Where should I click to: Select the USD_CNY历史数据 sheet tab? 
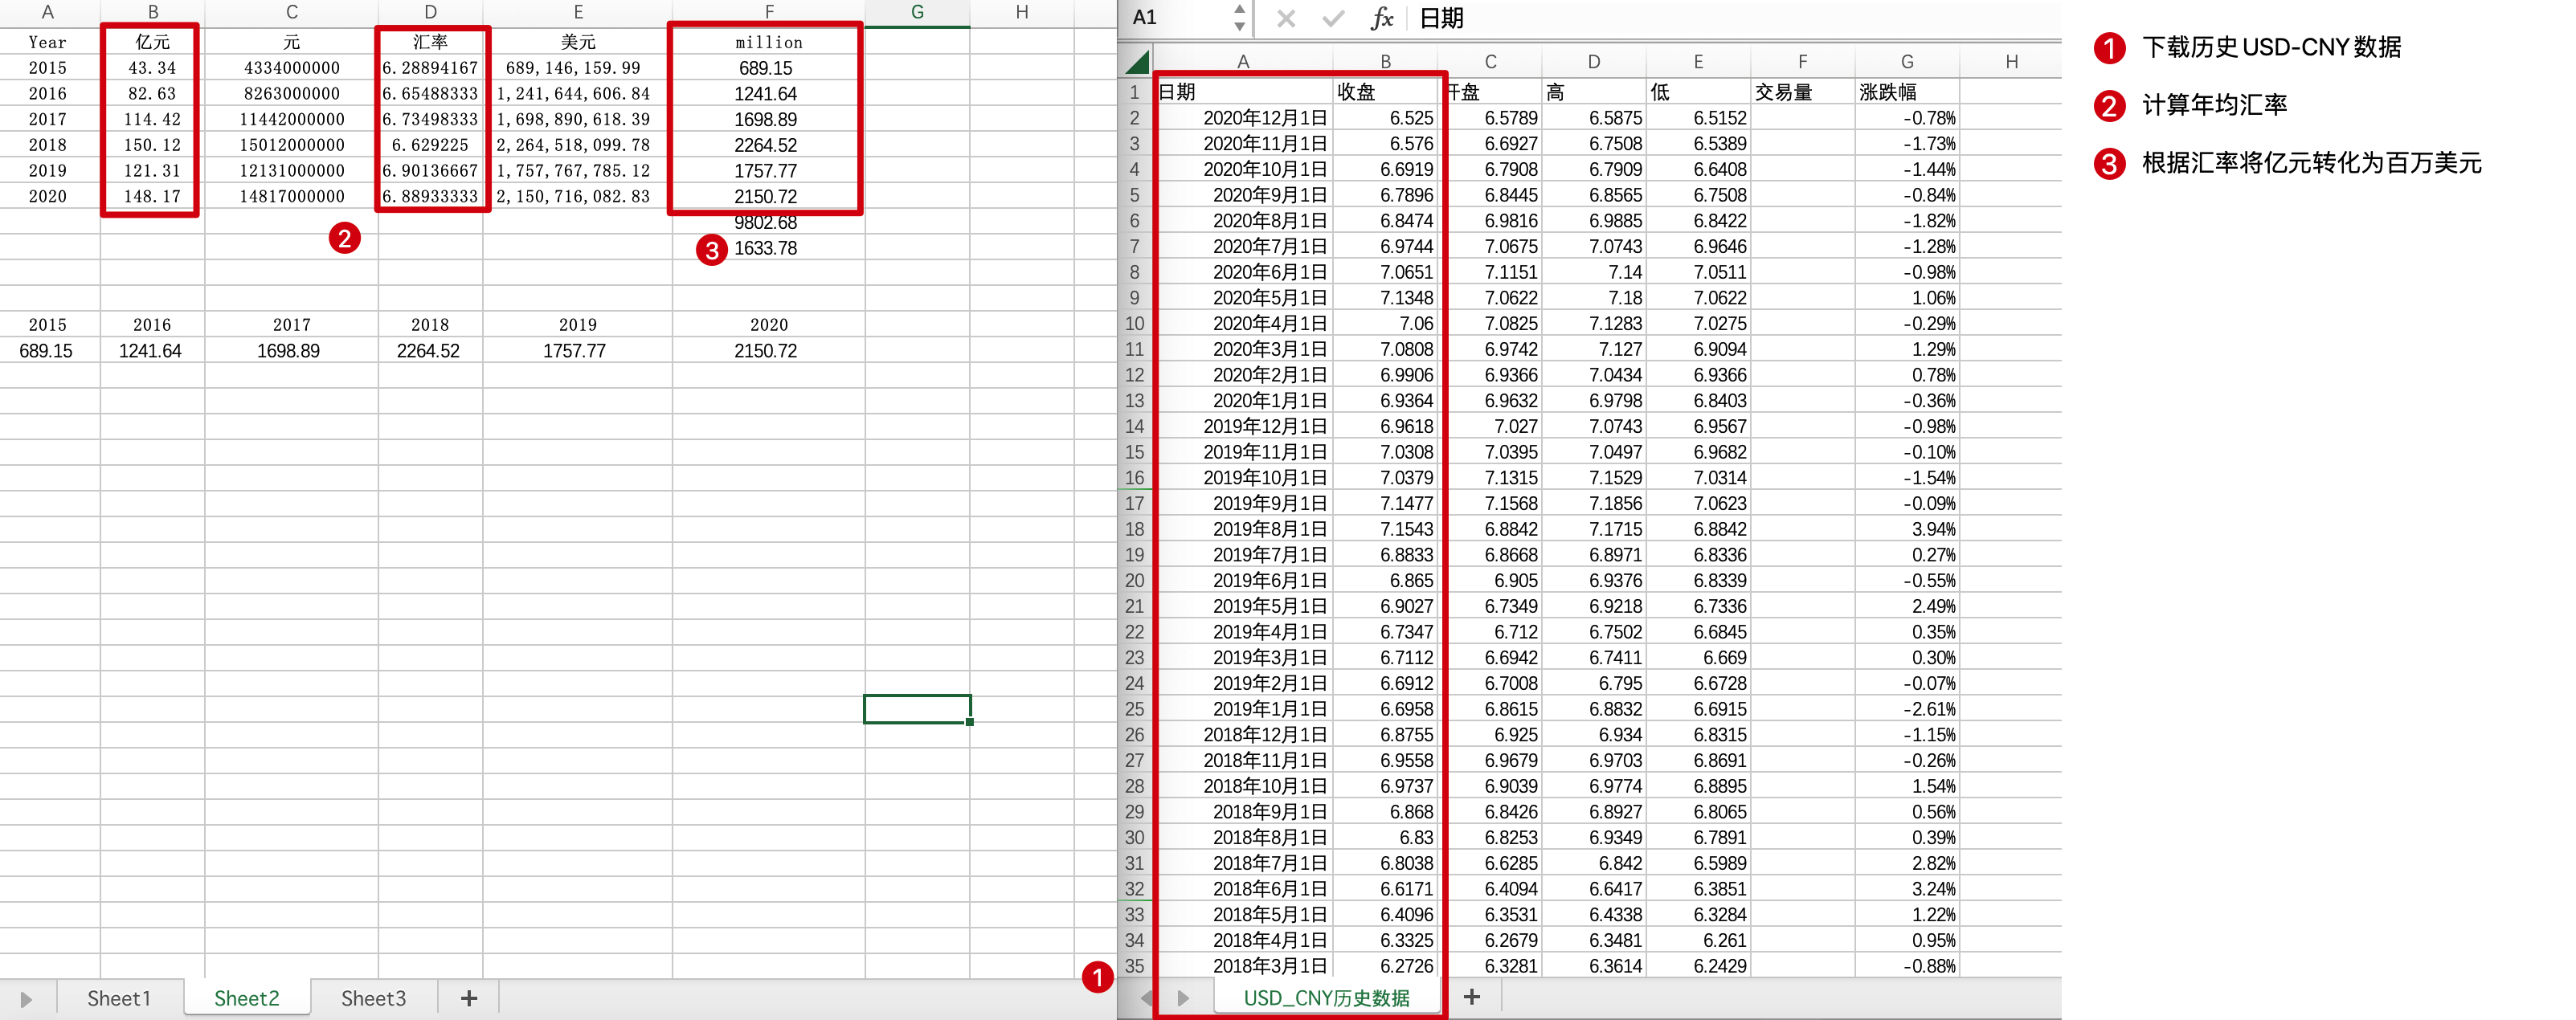pos(1326,998)
